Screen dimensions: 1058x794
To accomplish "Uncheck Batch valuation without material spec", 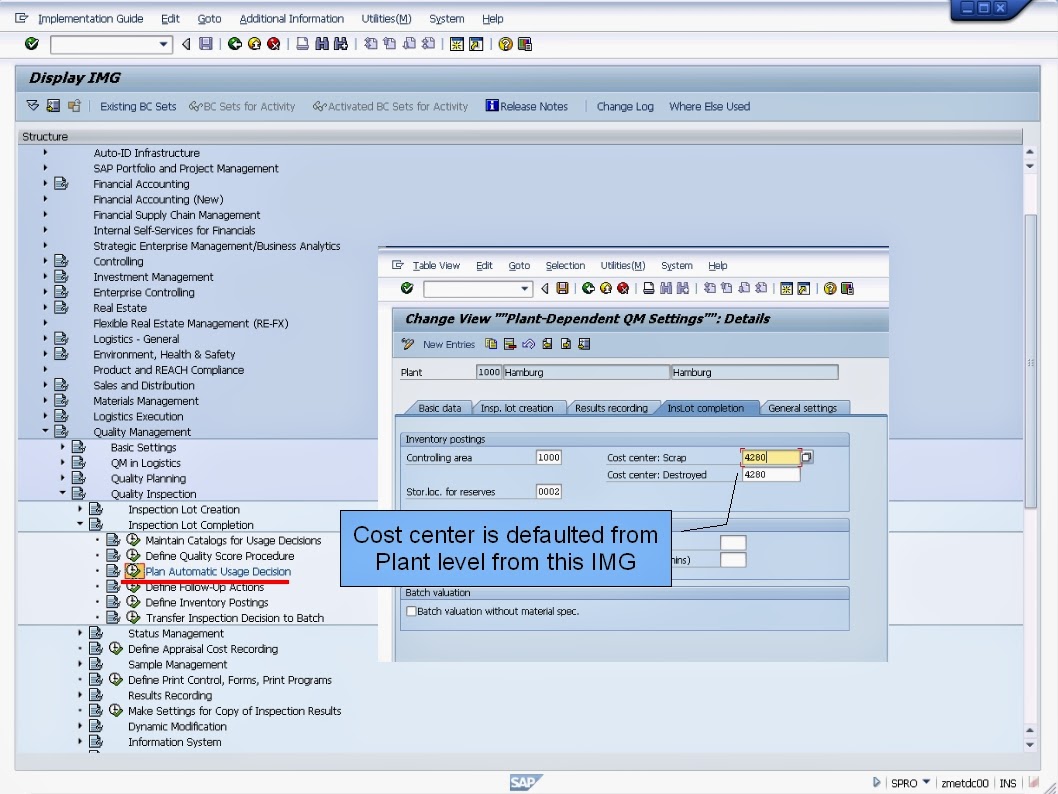I will [x=409, y=611].
